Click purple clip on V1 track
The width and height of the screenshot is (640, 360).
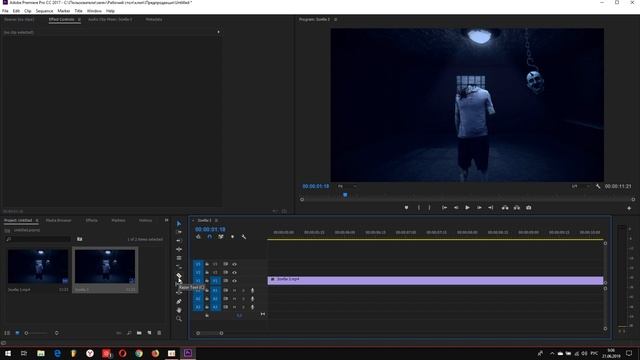tap(435, 280)
